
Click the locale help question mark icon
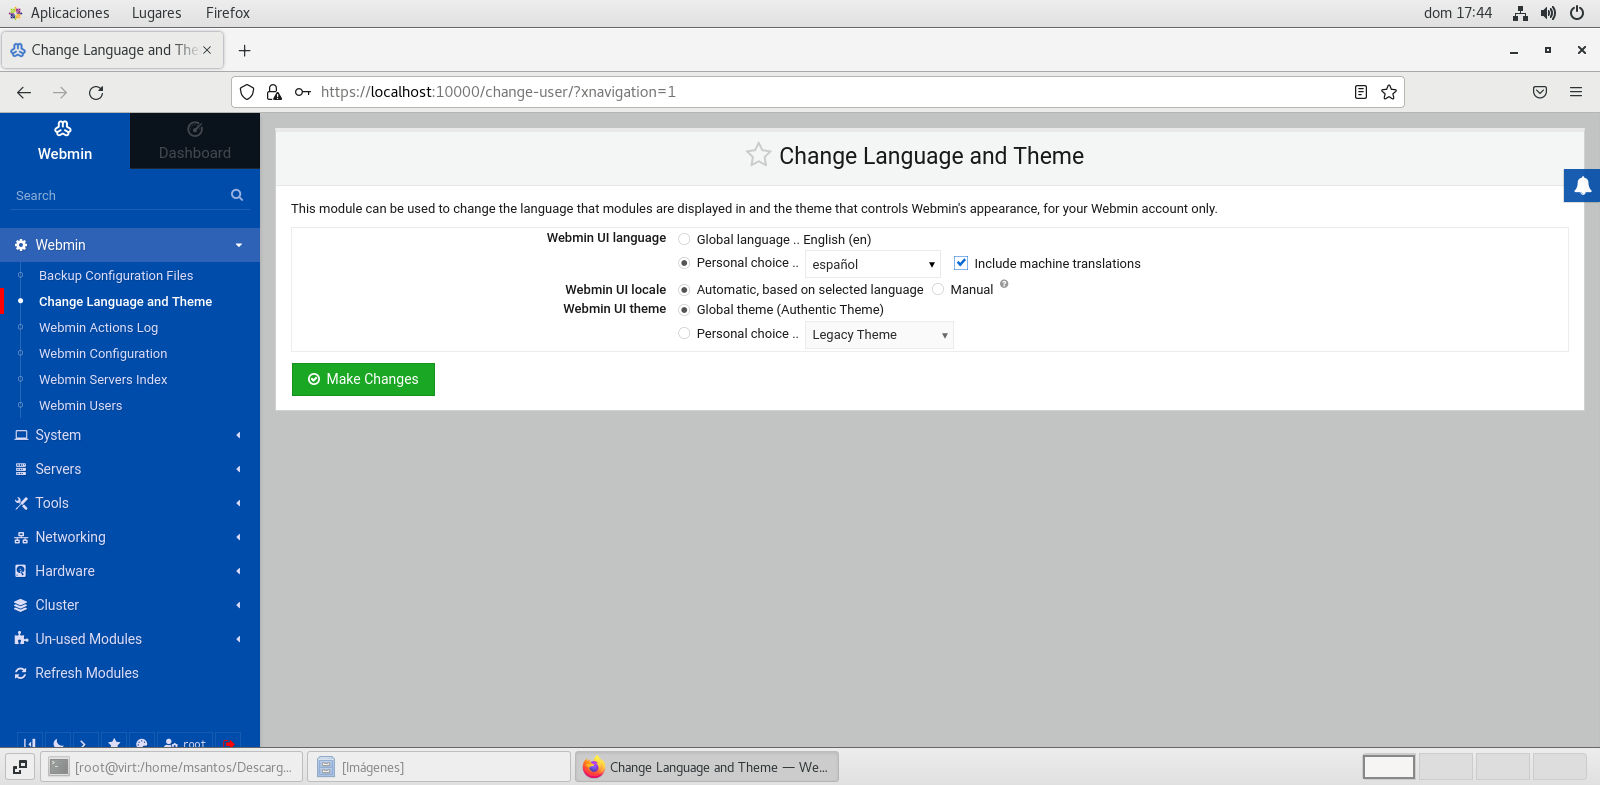tap(1004, 284)
